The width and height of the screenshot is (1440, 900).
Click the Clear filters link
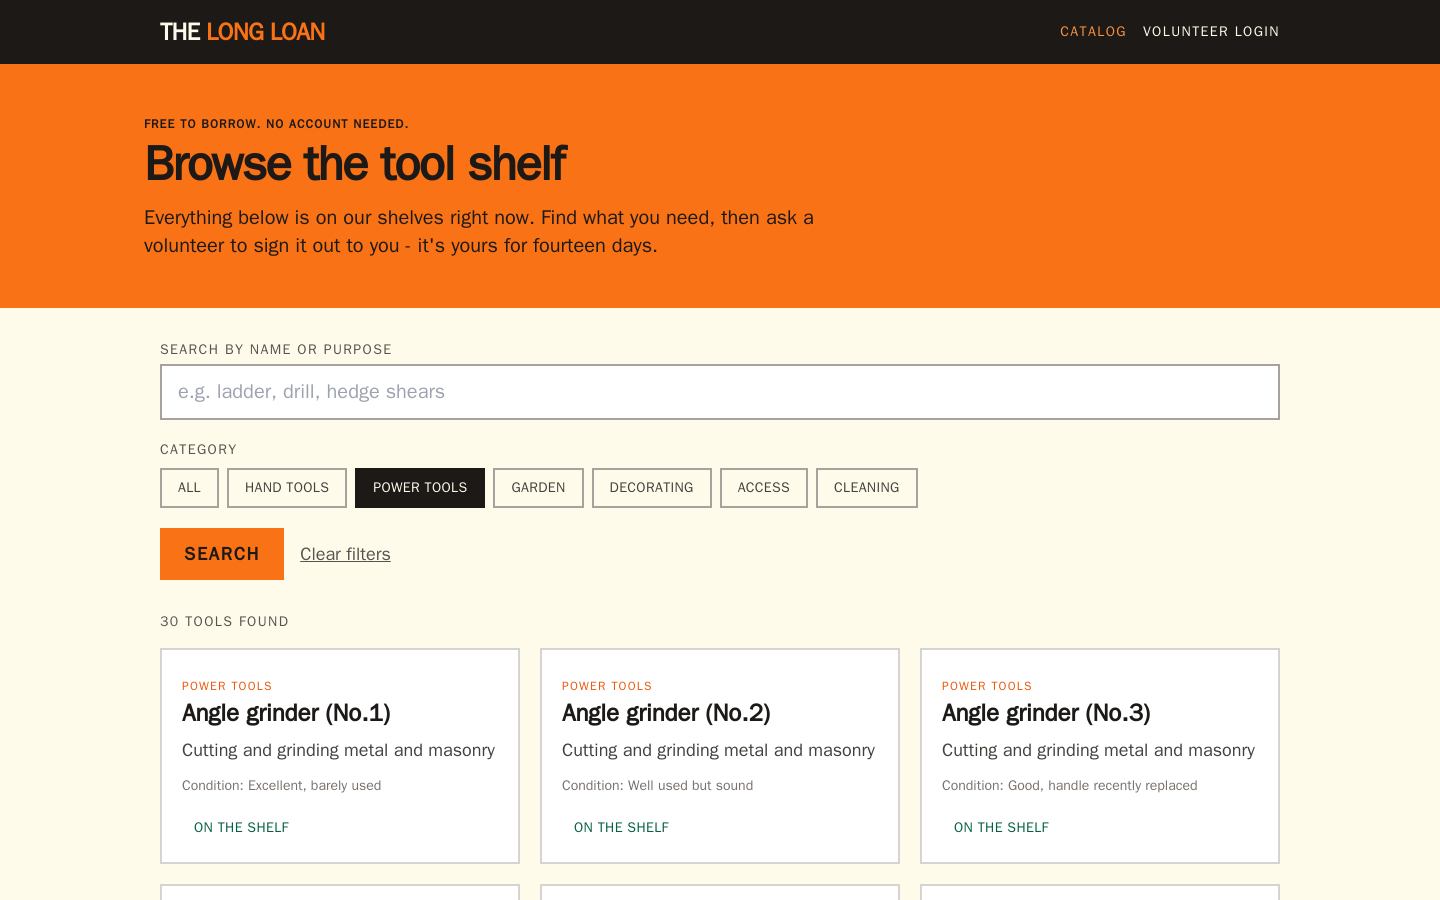click(x=345, y=554)
